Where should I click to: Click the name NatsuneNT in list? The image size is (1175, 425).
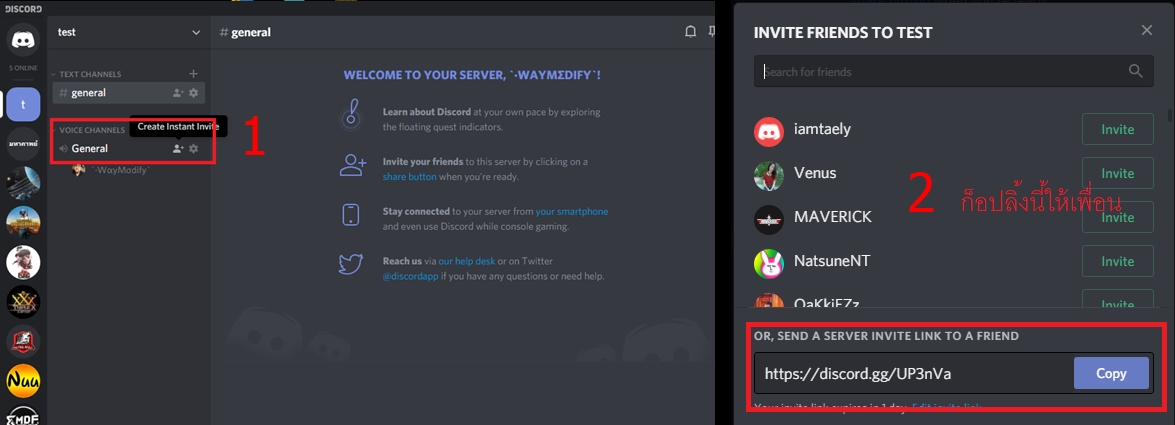(x=832, y=261)
